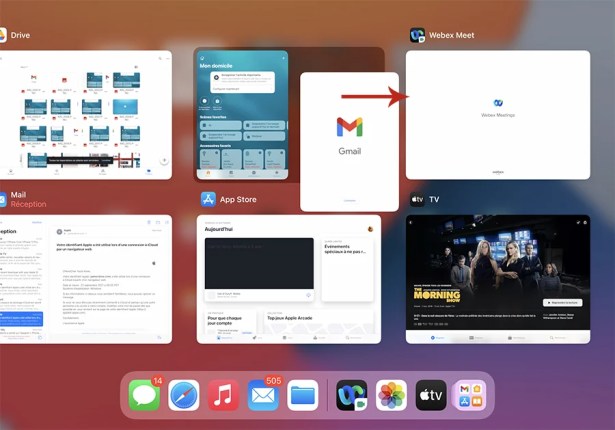Tap the Webex Meet app icon above its card

[x=417, y=35]
